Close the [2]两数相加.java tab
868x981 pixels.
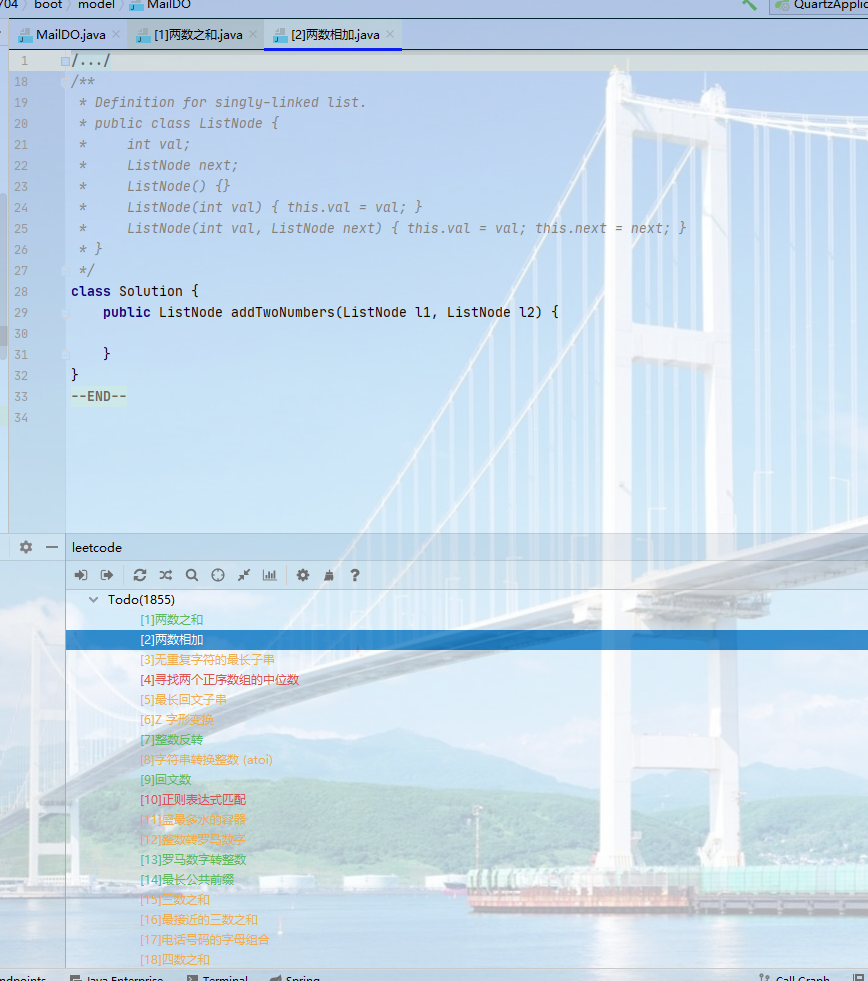click(391, 35)
